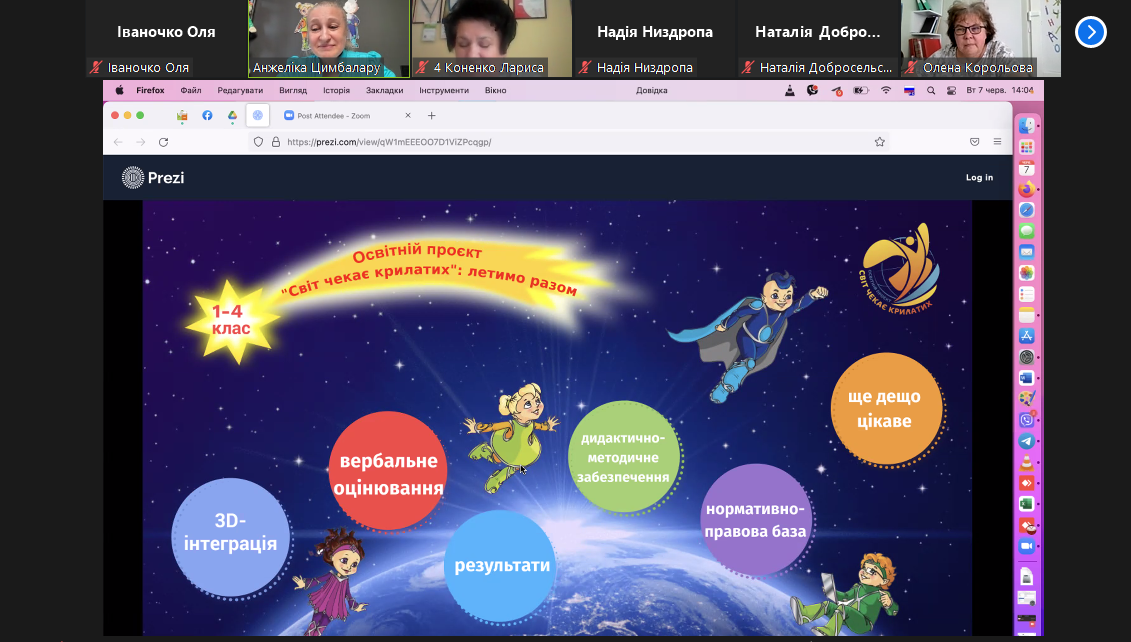
Task: Open the Редагувати menu
Action: (240, 90)
